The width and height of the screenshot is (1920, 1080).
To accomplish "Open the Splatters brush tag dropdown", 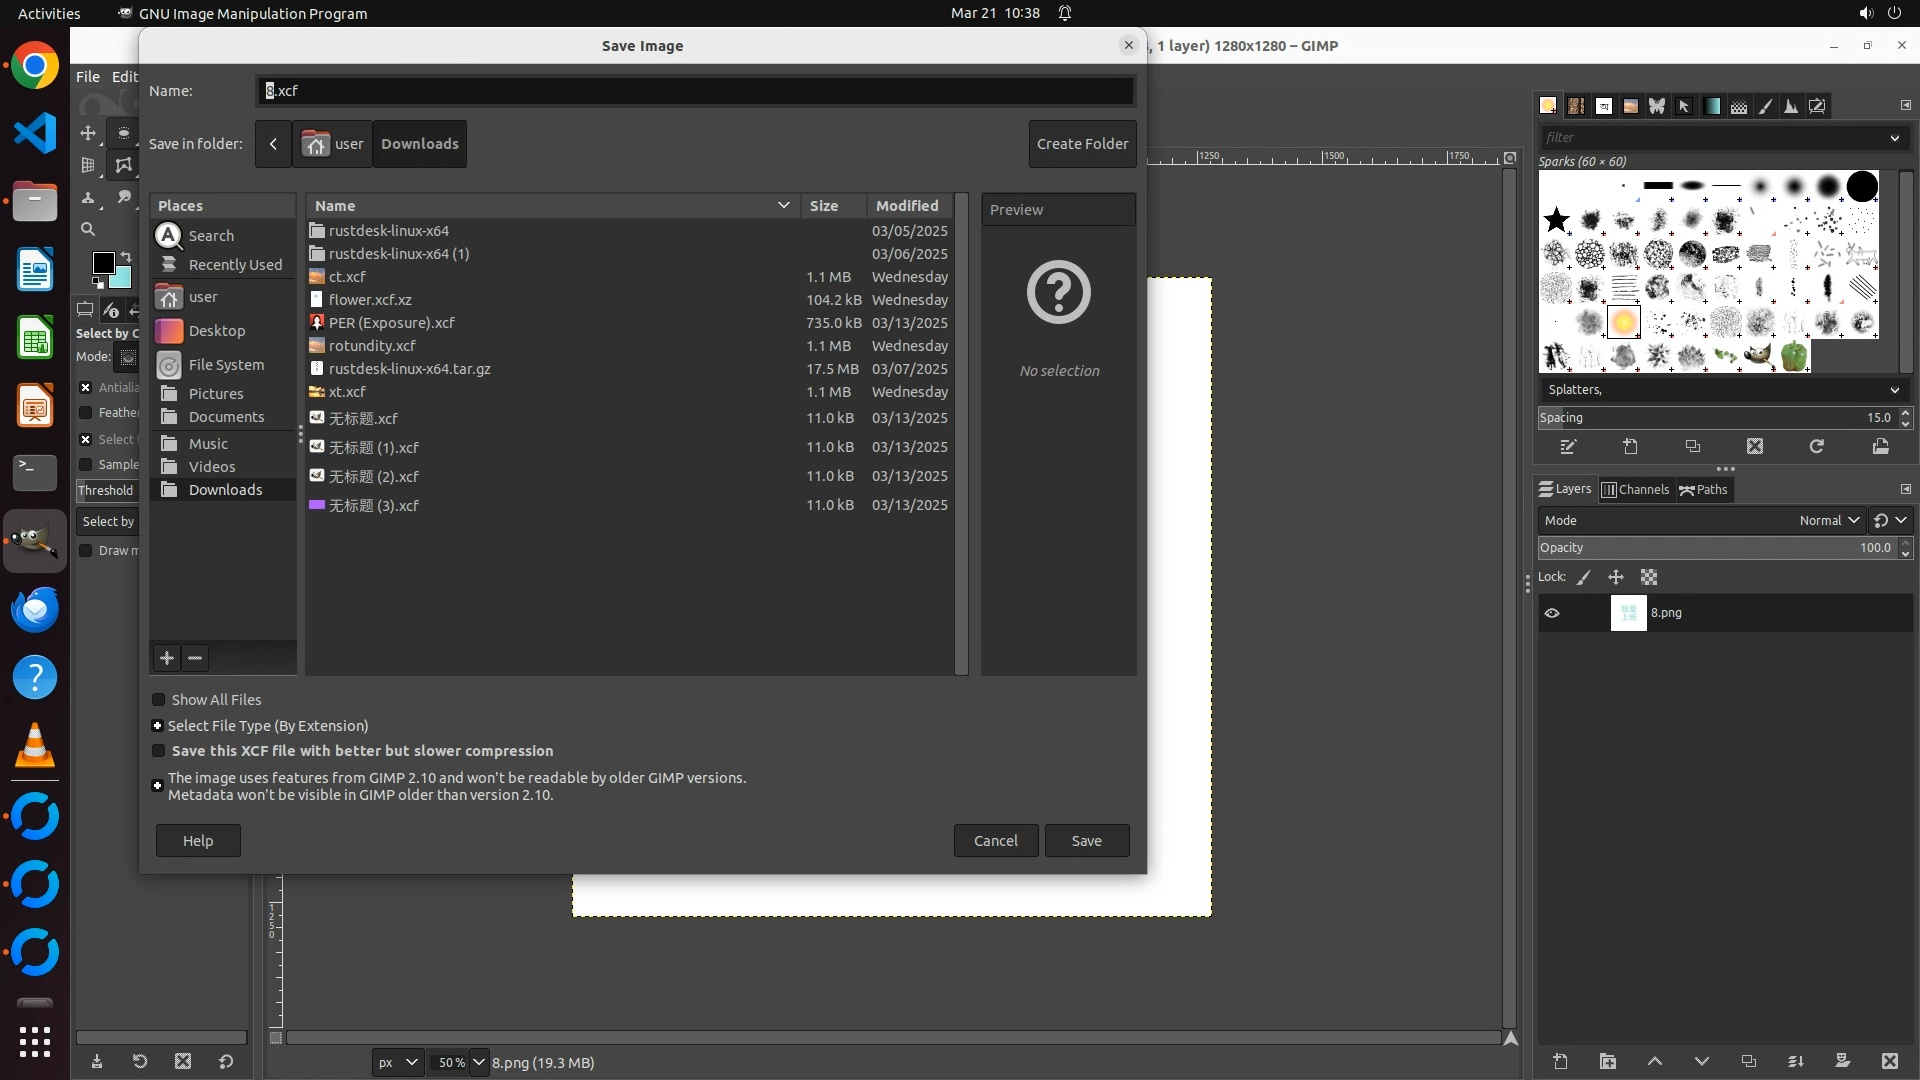I will coord(1894,390).
